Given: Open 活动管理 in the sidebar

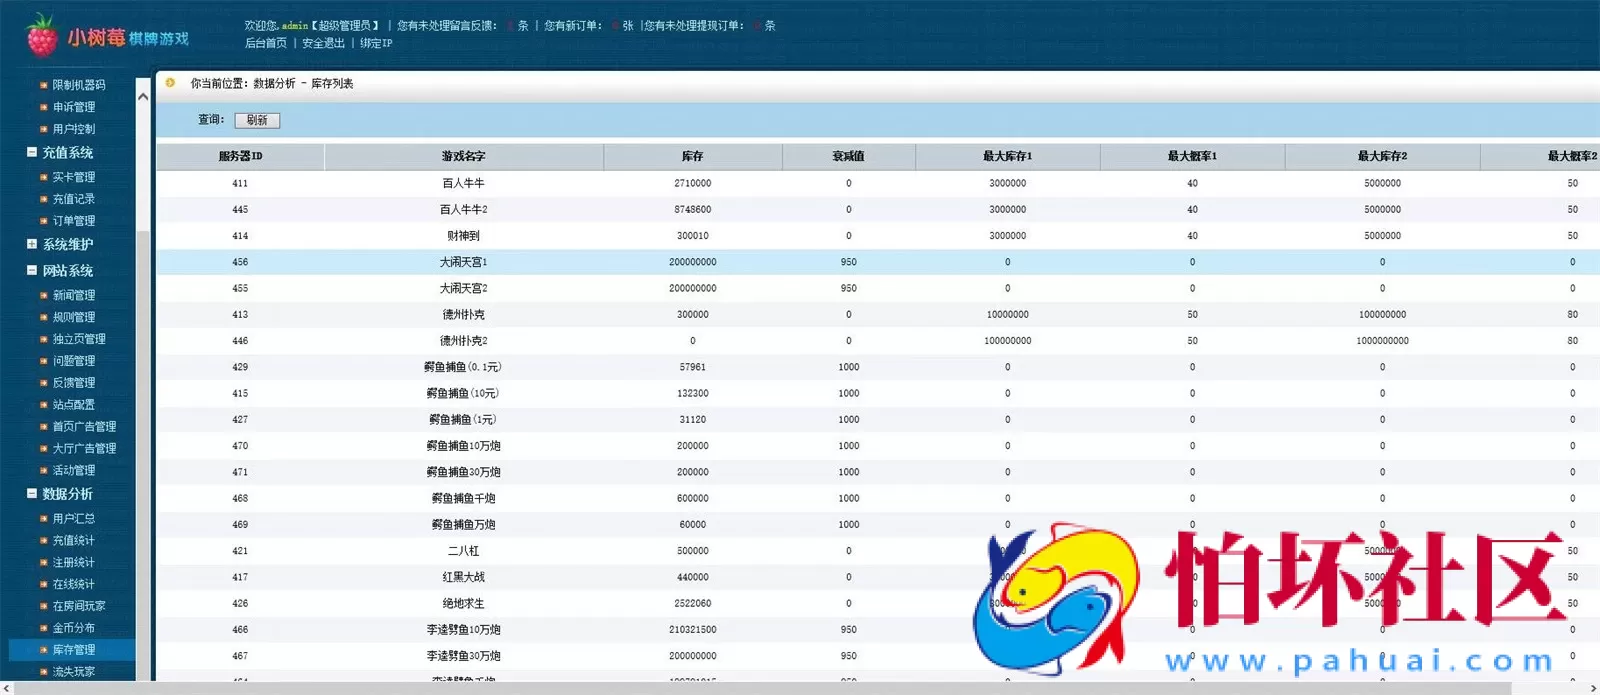Looking at the screenshot, I should [x=74, y=471].
